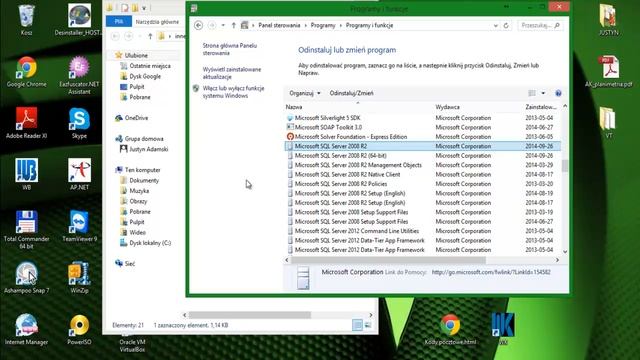
Task: Select Microsoft Silverlight 5 SDK row
Action: [x=422, y=118]
